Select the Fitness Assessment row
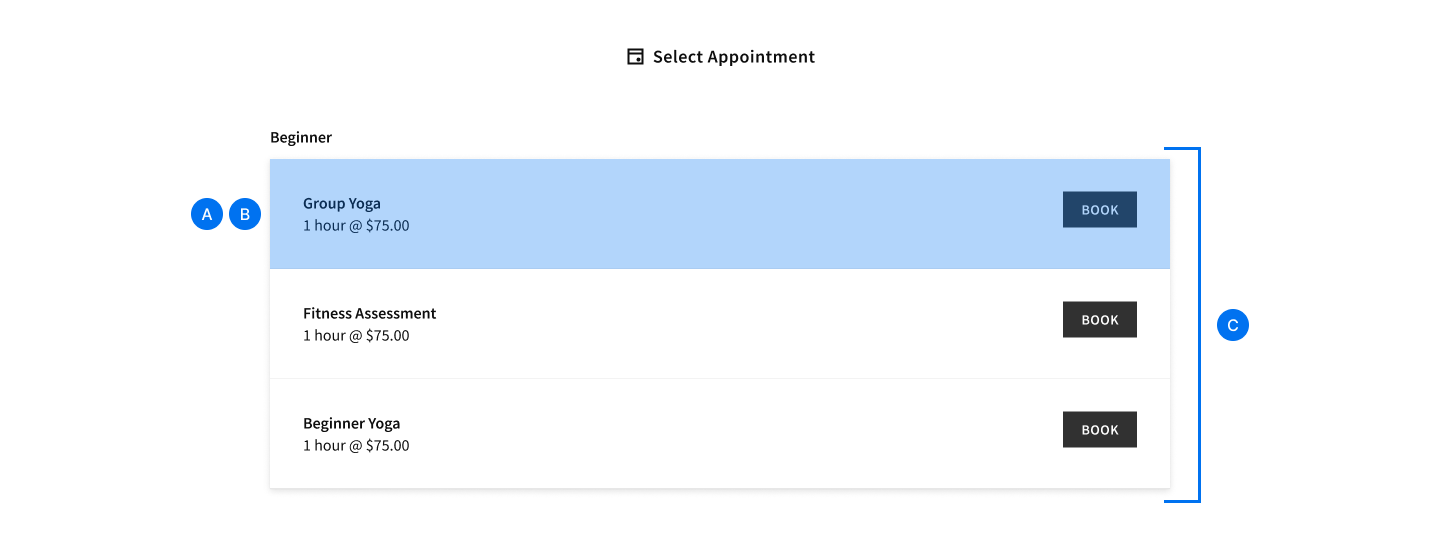The width and height of the screenshot is (1440, 550). (720, 324)
